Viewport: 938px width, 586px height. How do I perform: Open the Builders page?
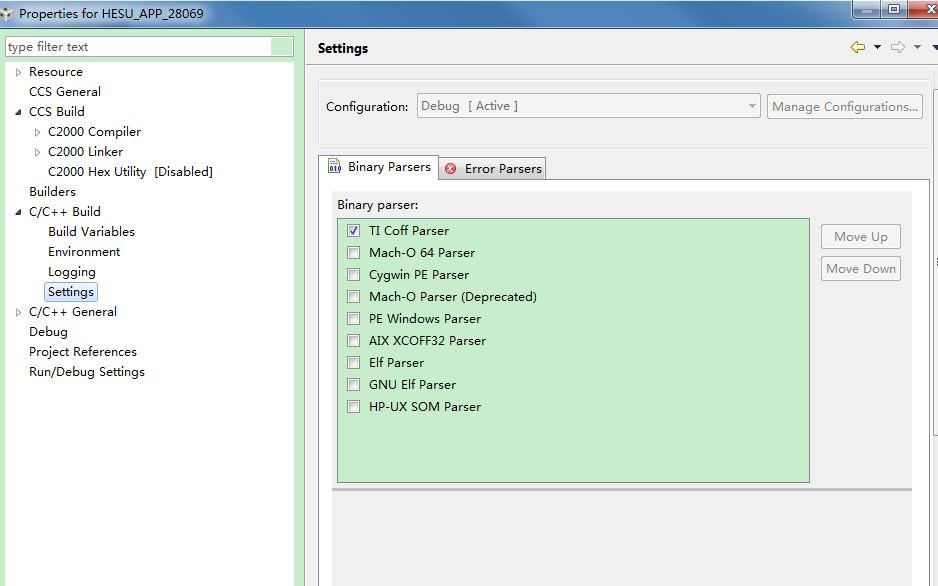tap(52, 191)
